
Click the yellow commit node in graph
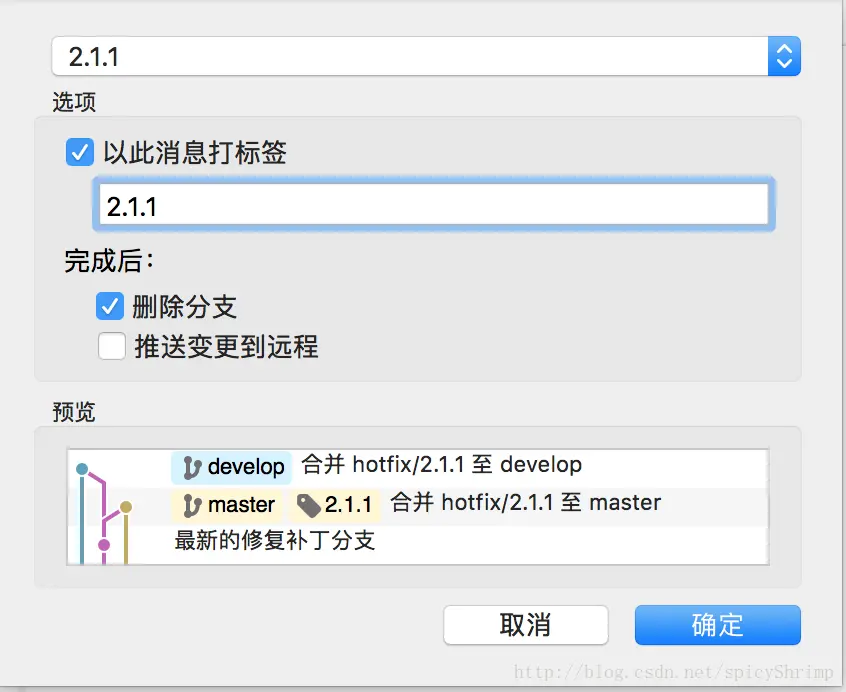[126, 507]
